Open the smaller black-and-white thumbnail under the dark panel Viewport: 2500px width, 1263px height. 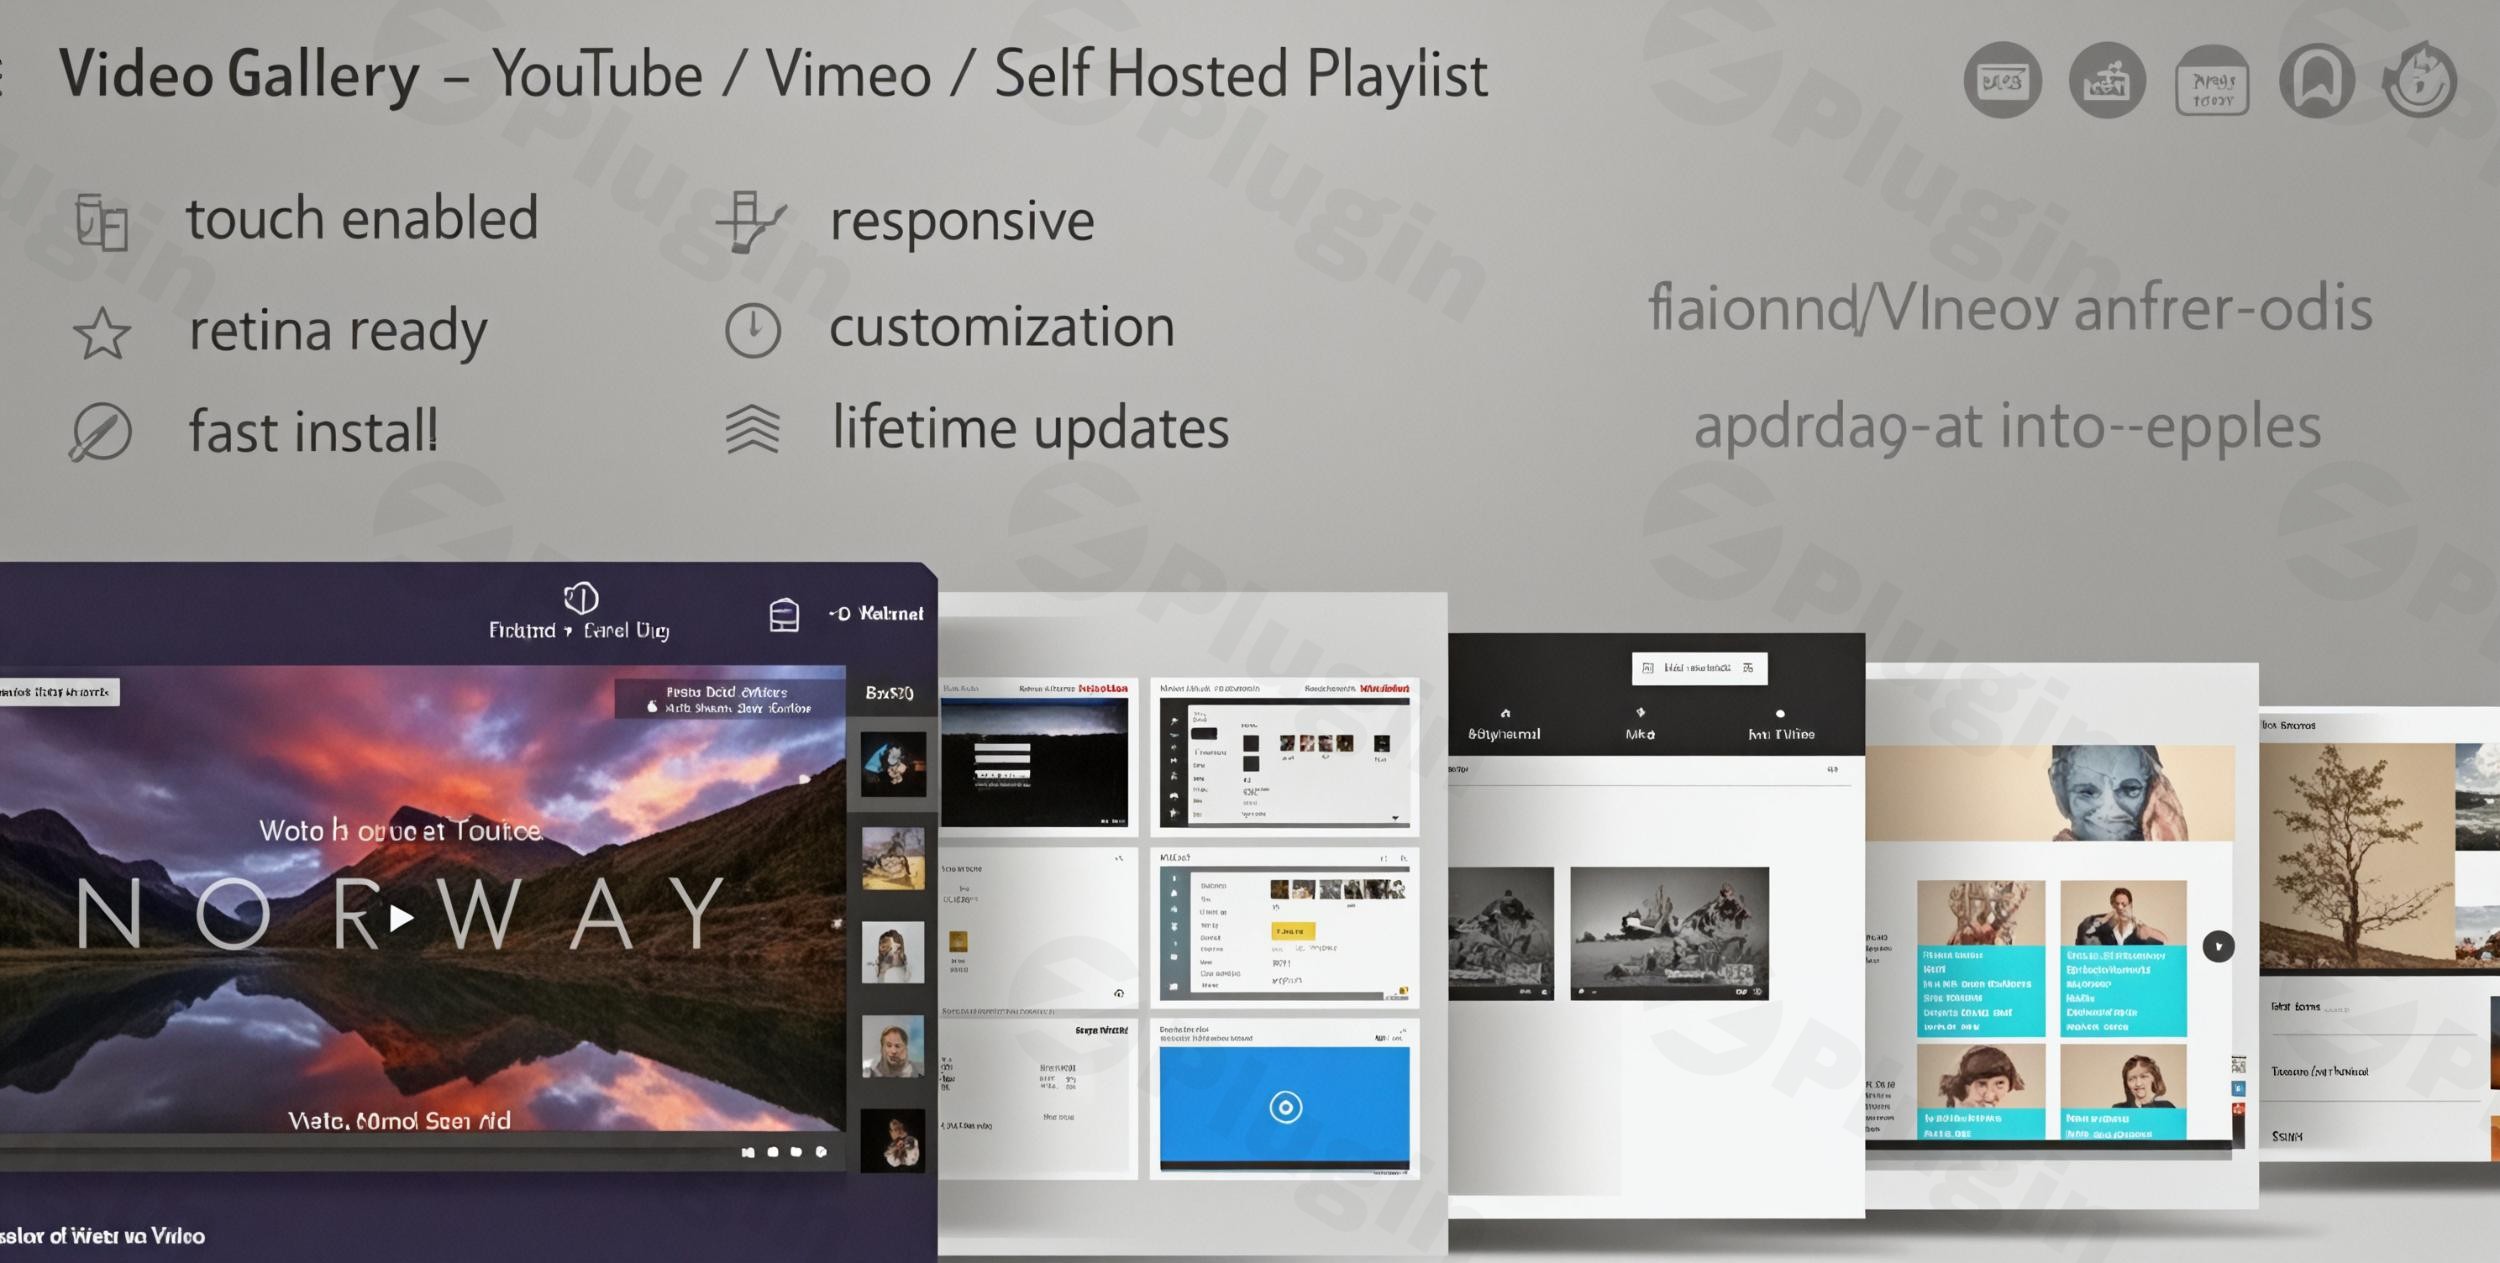coord(1501,933)
